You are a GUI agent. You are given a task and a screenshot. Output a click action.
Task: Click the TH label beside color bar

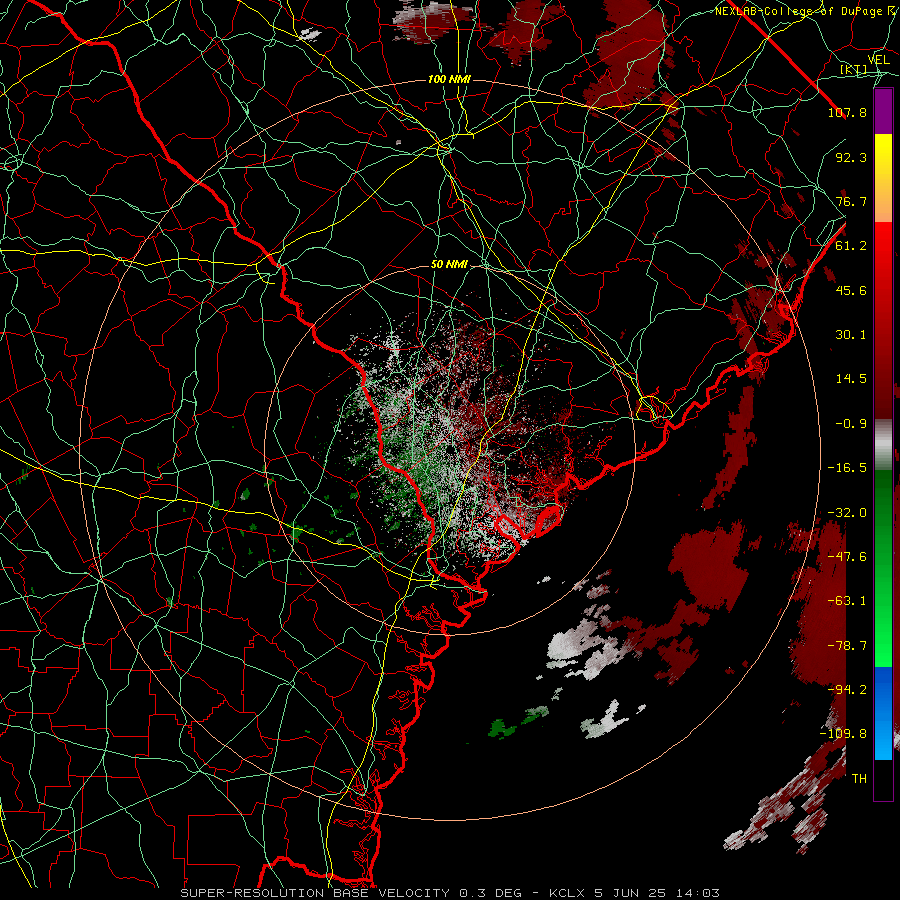859,779
